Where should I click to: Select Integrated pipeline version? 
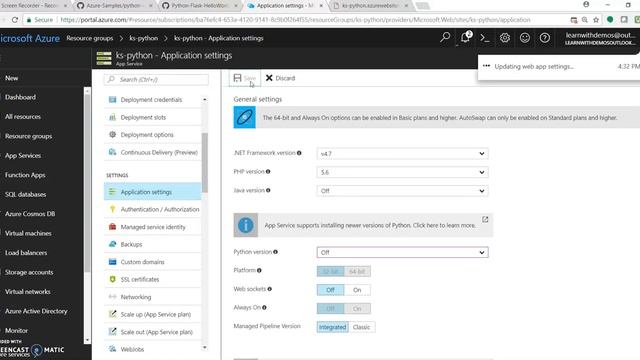(x=333, y=327)
